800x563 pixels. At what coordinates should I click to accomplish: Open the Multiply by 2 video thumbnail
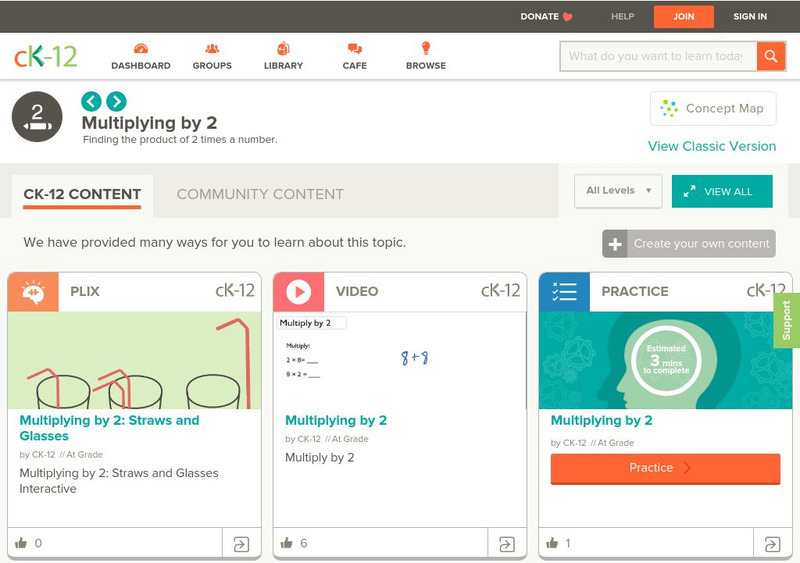click(x=400, y=360)
